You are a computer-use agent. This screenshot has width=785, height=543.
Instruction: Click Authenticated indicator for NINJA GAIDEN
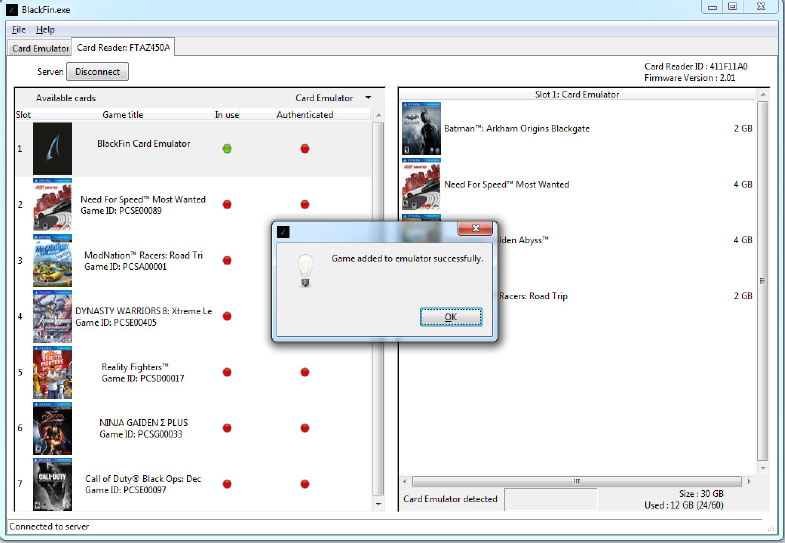coord(304,428)
